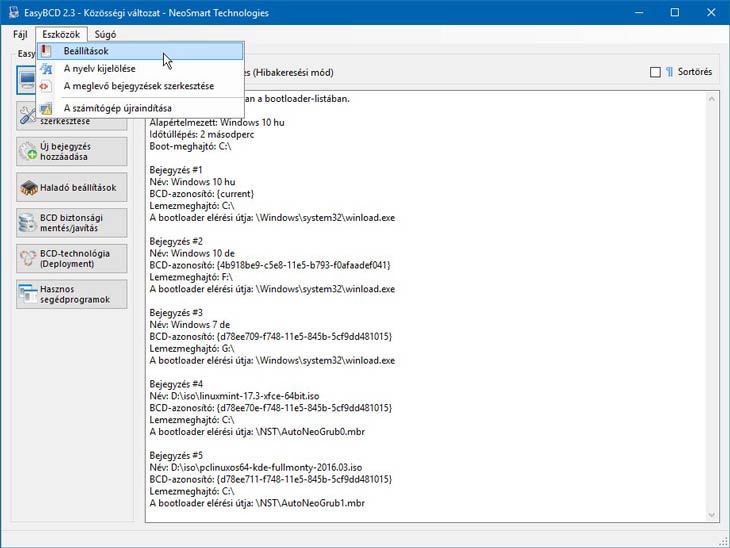The image size is (730, 548).
Task: Click the EasyBCD icon in the title bar
Action: (11, 13)
